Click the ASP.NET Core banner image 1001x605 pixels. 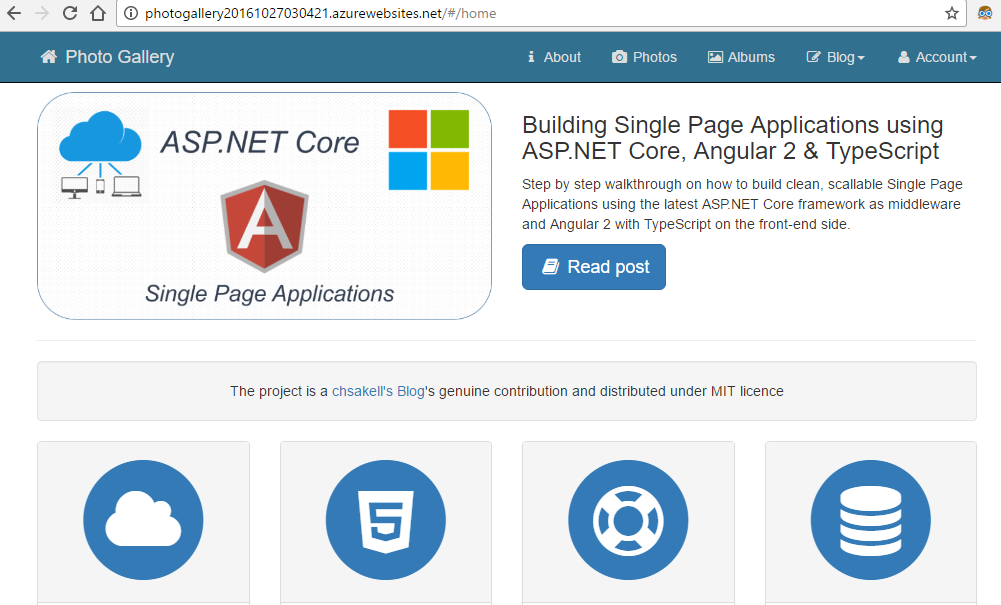tap(264, 206)
